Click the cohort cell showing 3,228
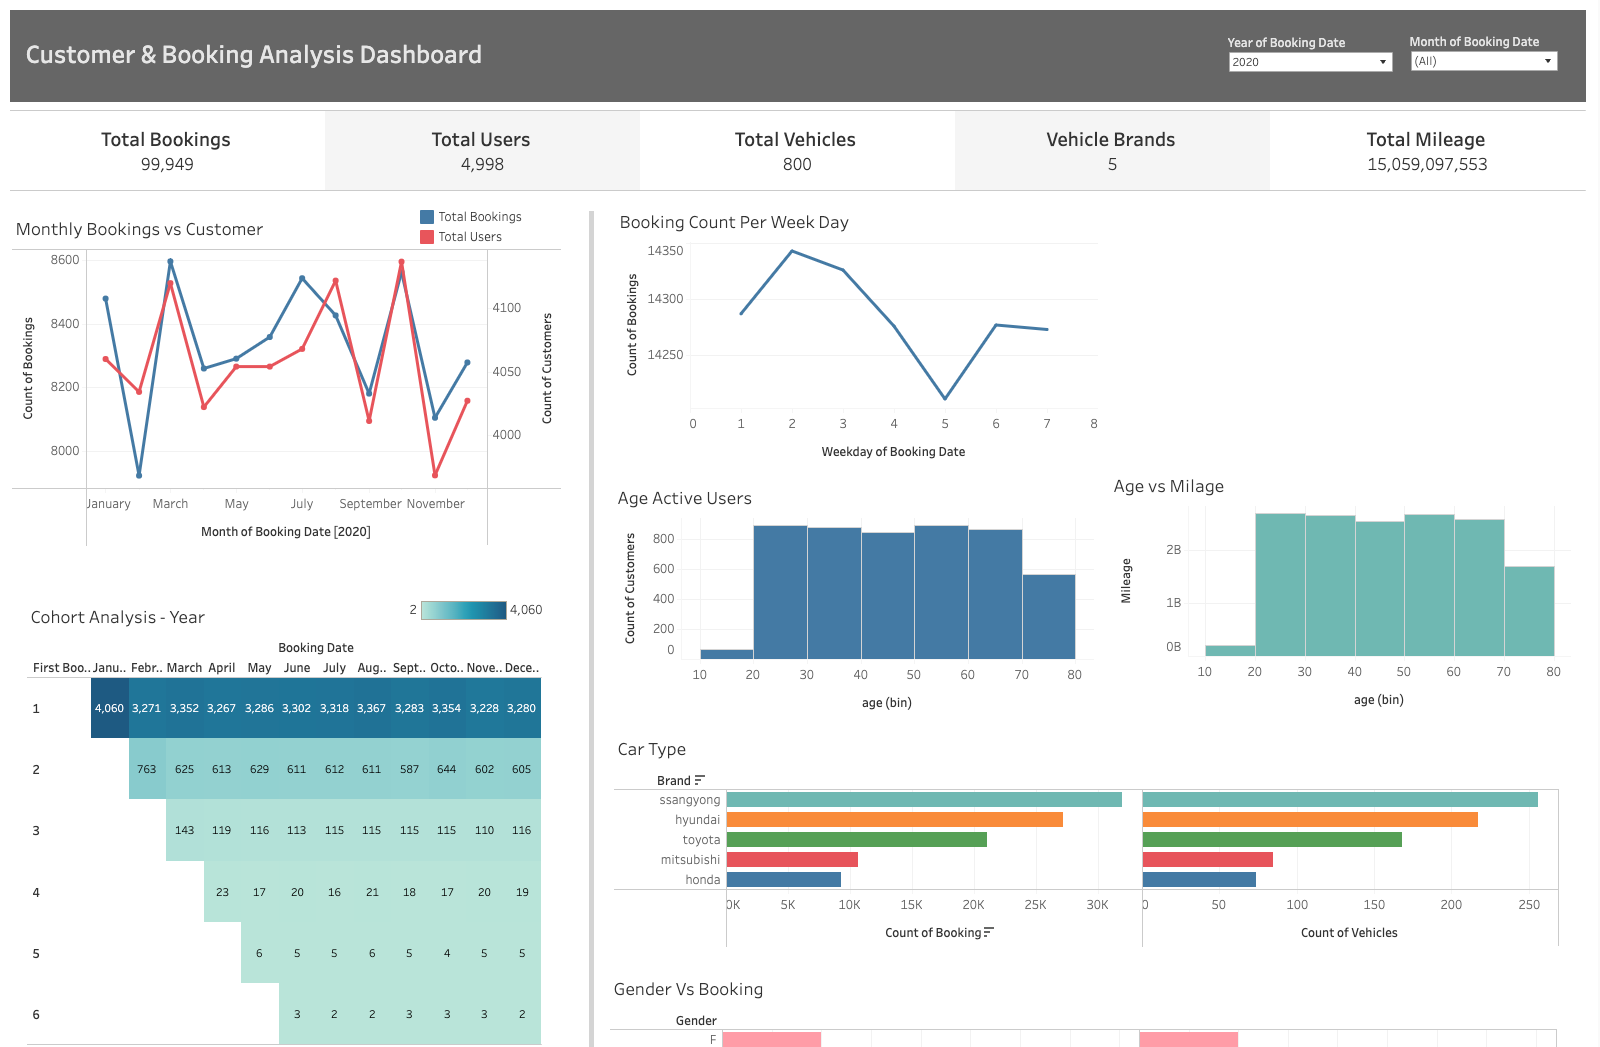Screen dimensions: 1600x1047 pos(485,708)
